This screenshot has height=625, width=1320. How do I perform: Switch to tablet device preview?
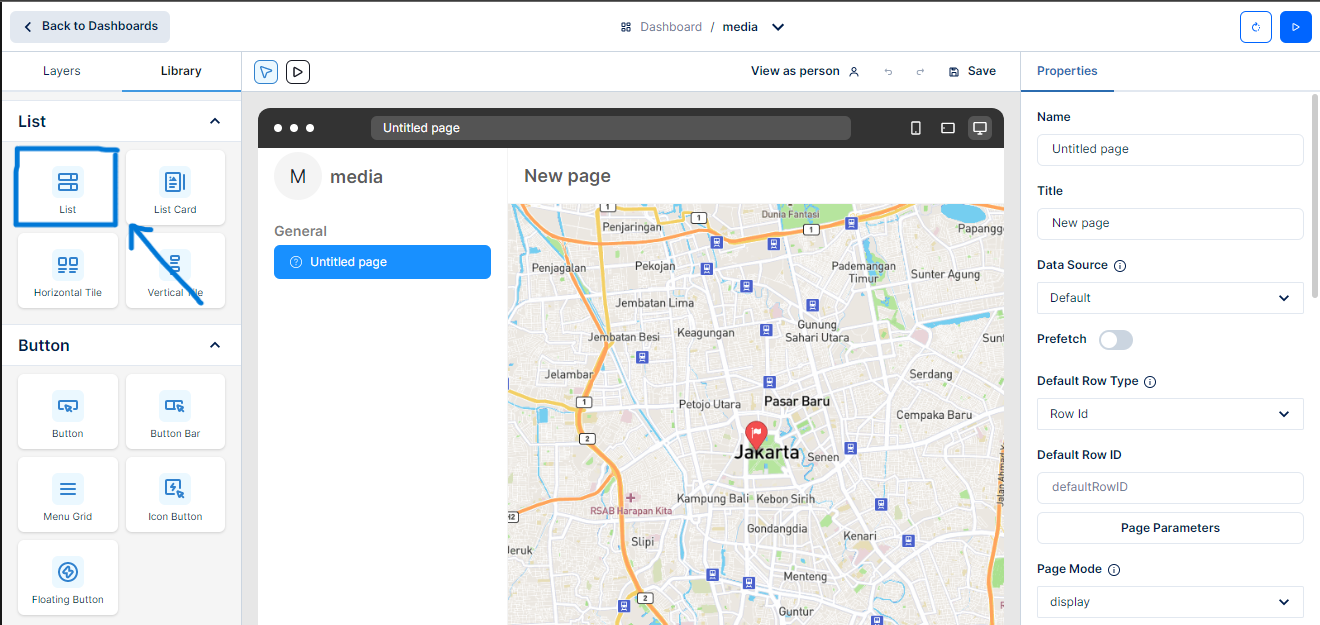point(947,128)
